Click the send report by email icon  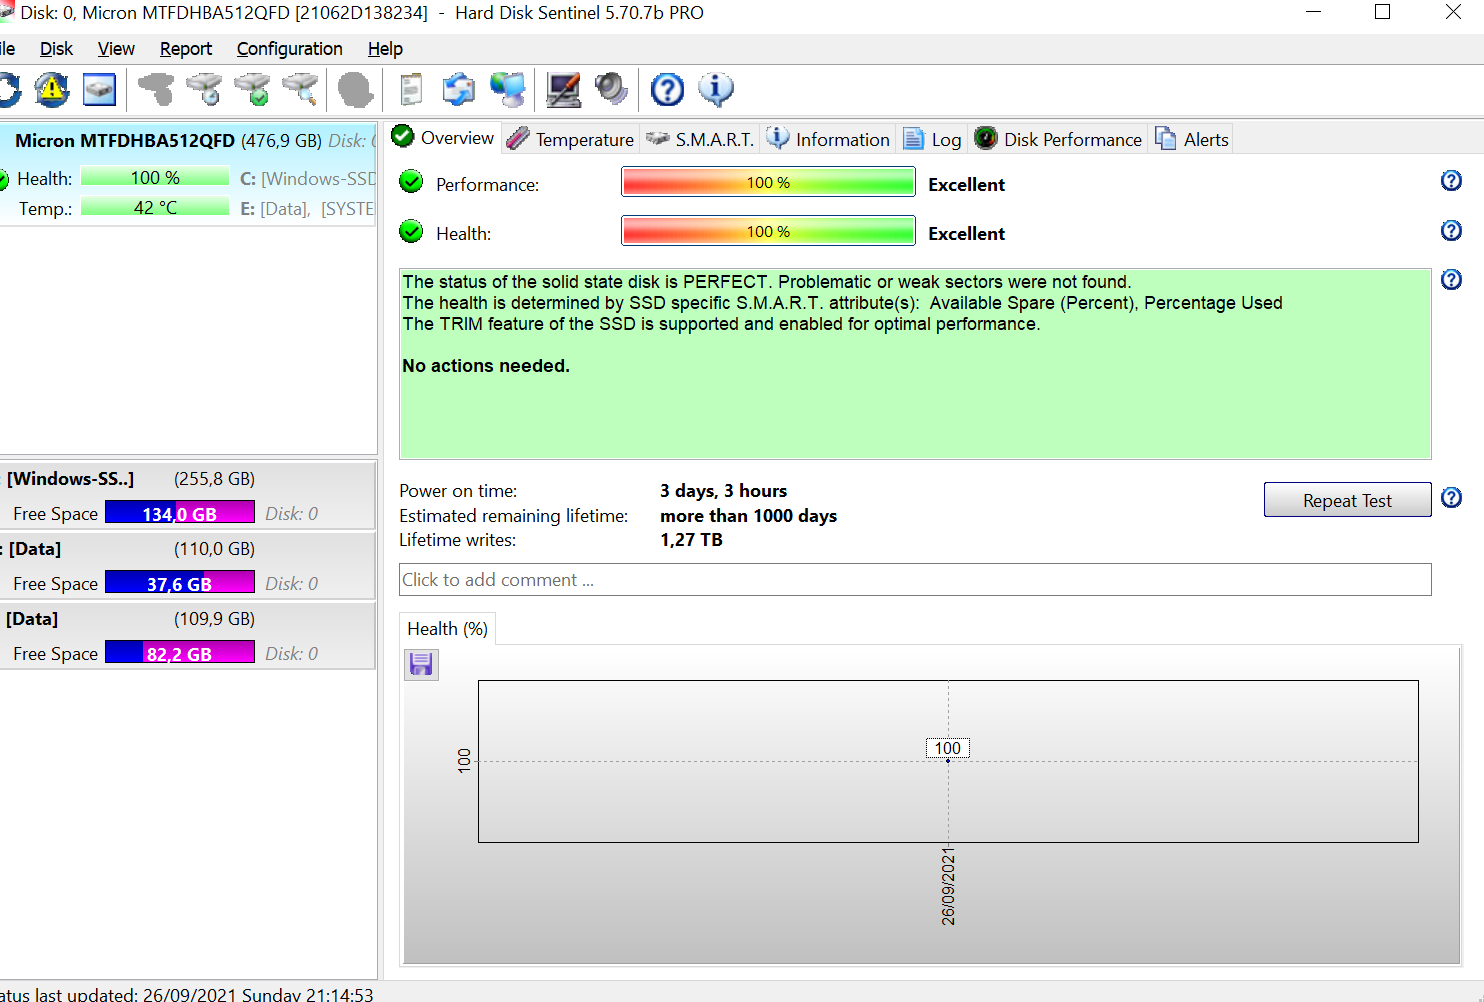[459, 90]
